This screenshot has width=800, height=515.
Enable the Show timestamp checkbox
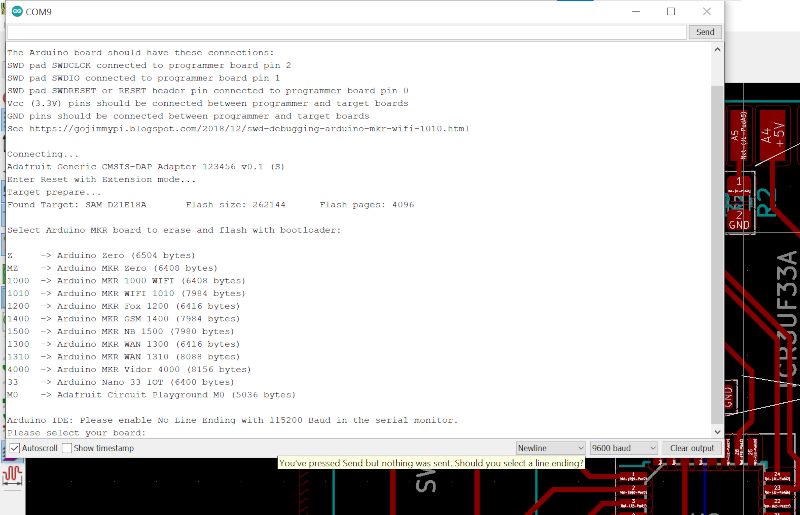coord(67,448)
